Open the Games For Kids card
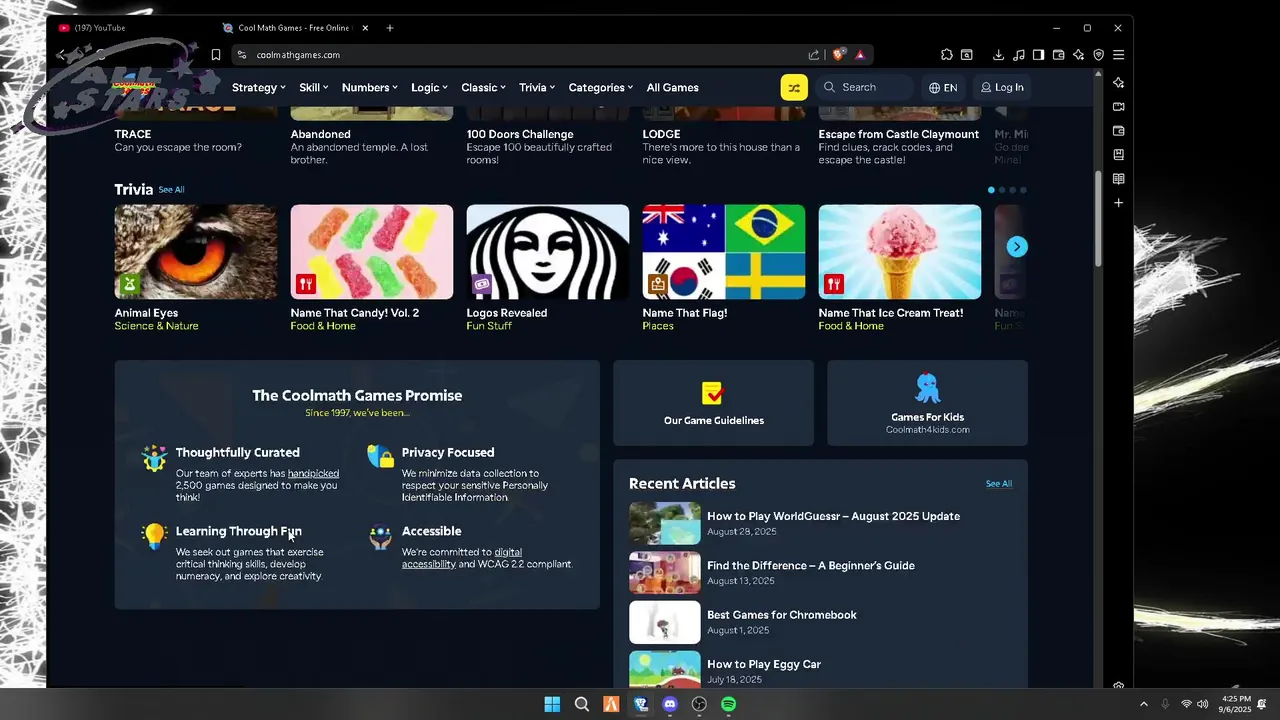The image size is (1280, 720). pyautogui.click(x=927, y=403)
